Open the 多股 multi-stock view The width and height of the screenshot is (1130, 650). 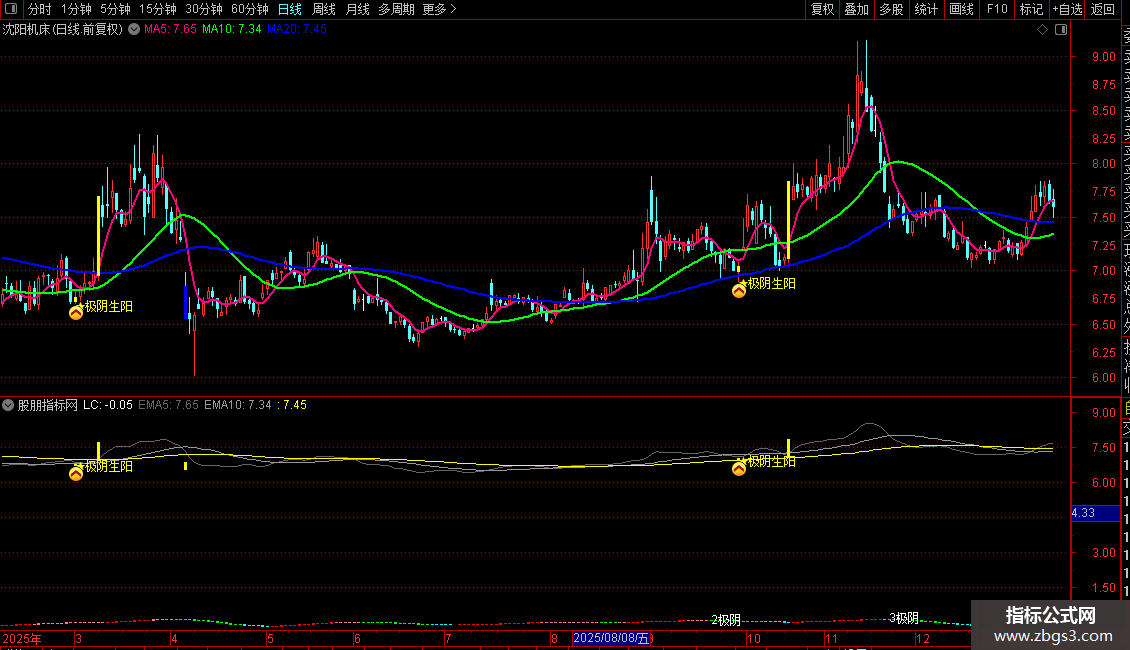pyautogui.click(x=891, y=9)
